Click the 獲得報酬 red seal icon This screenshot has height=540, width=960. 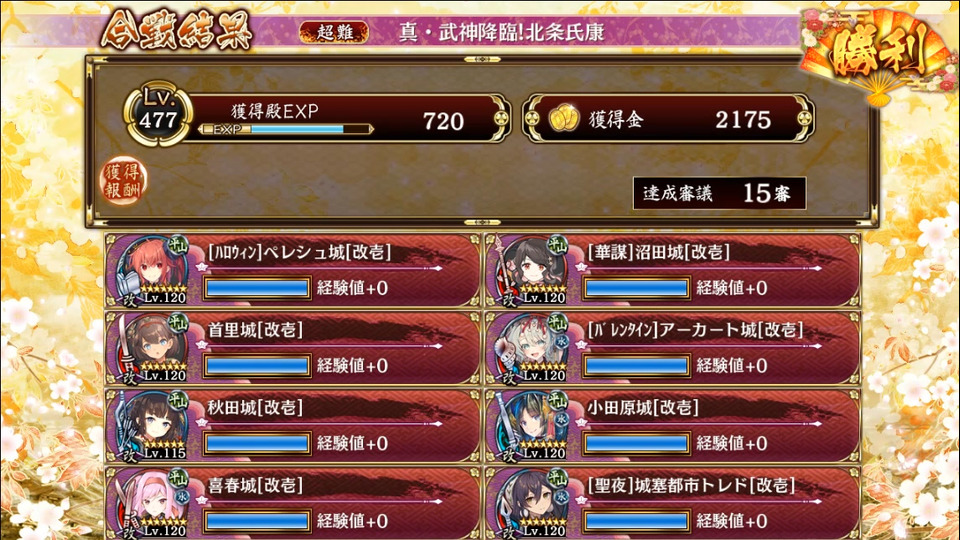pos(124,181)
